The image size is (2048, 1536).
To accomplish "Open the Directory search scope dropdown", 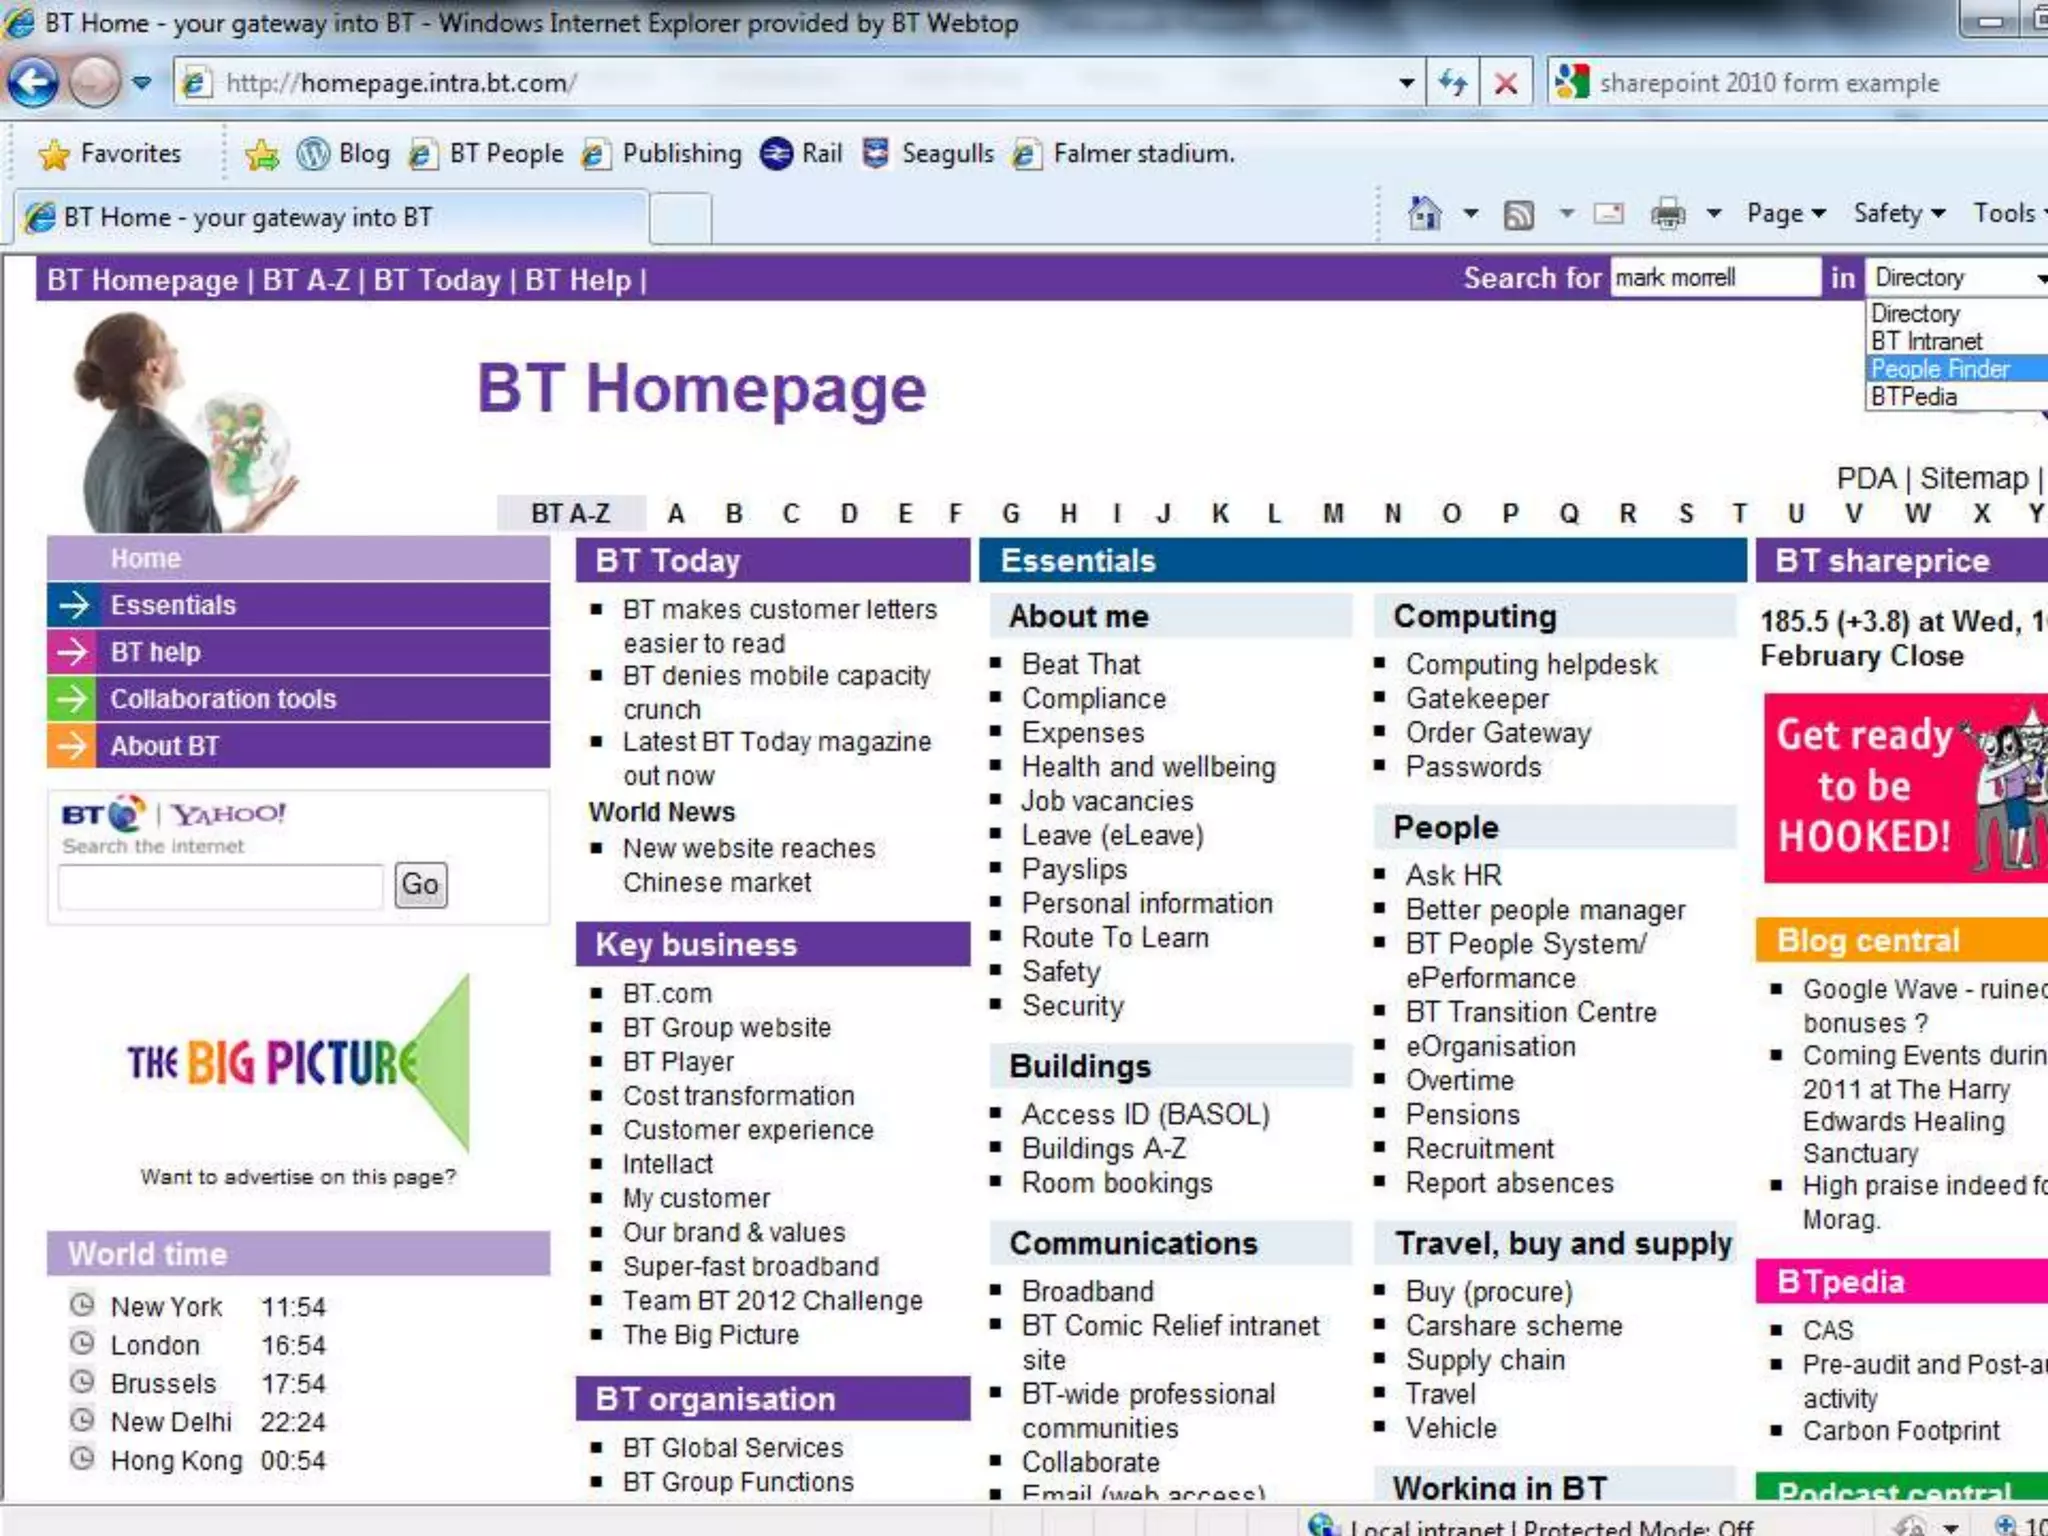I will click(1957, 277).
